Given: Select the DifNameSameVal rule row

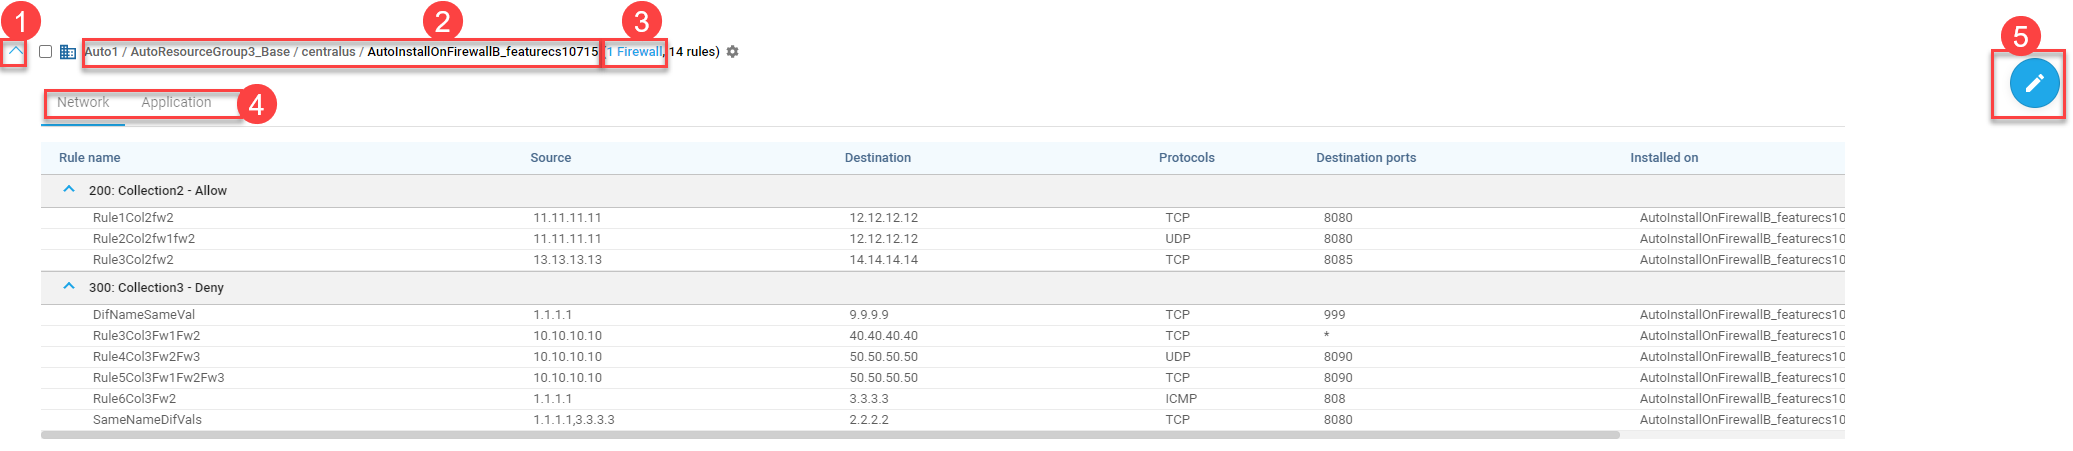Looking at the screenshot, I should pos(943,315).
